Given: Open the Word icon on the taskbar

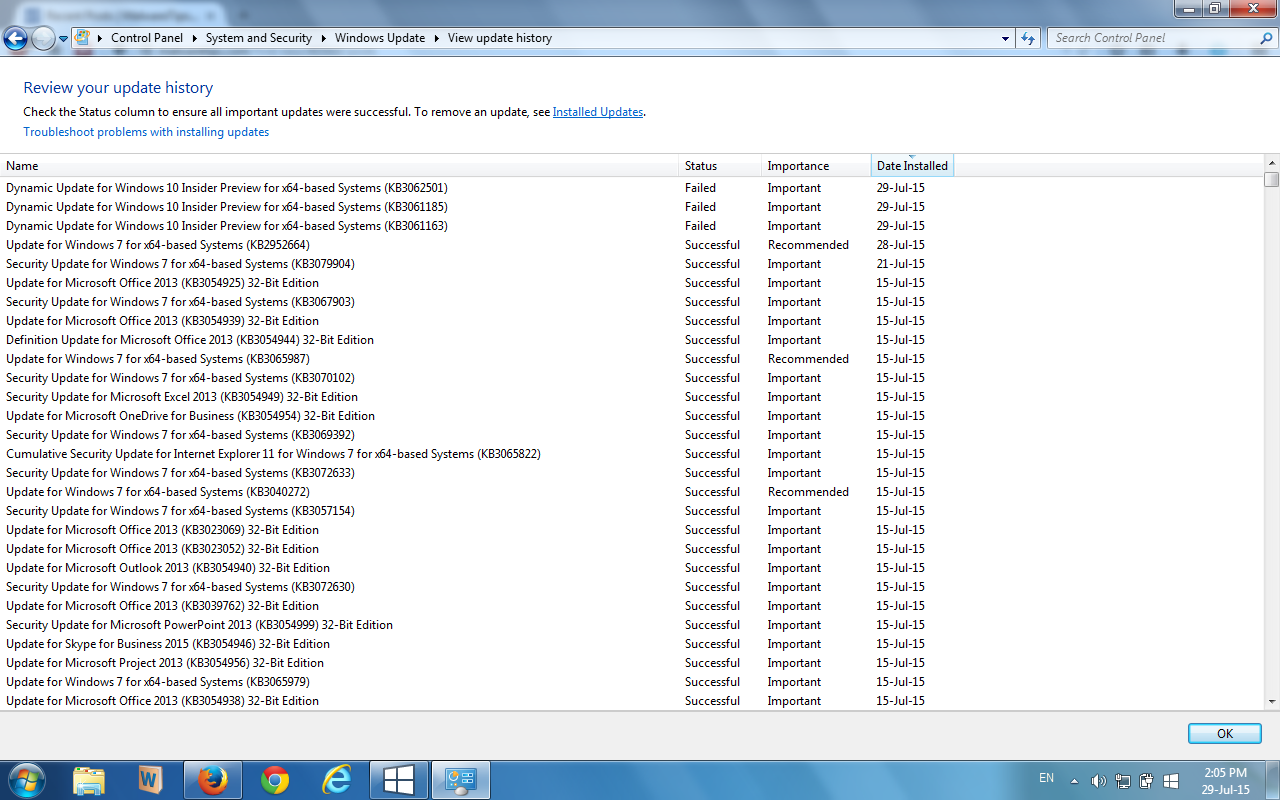Looking at the screenshot, I should 151,780.
